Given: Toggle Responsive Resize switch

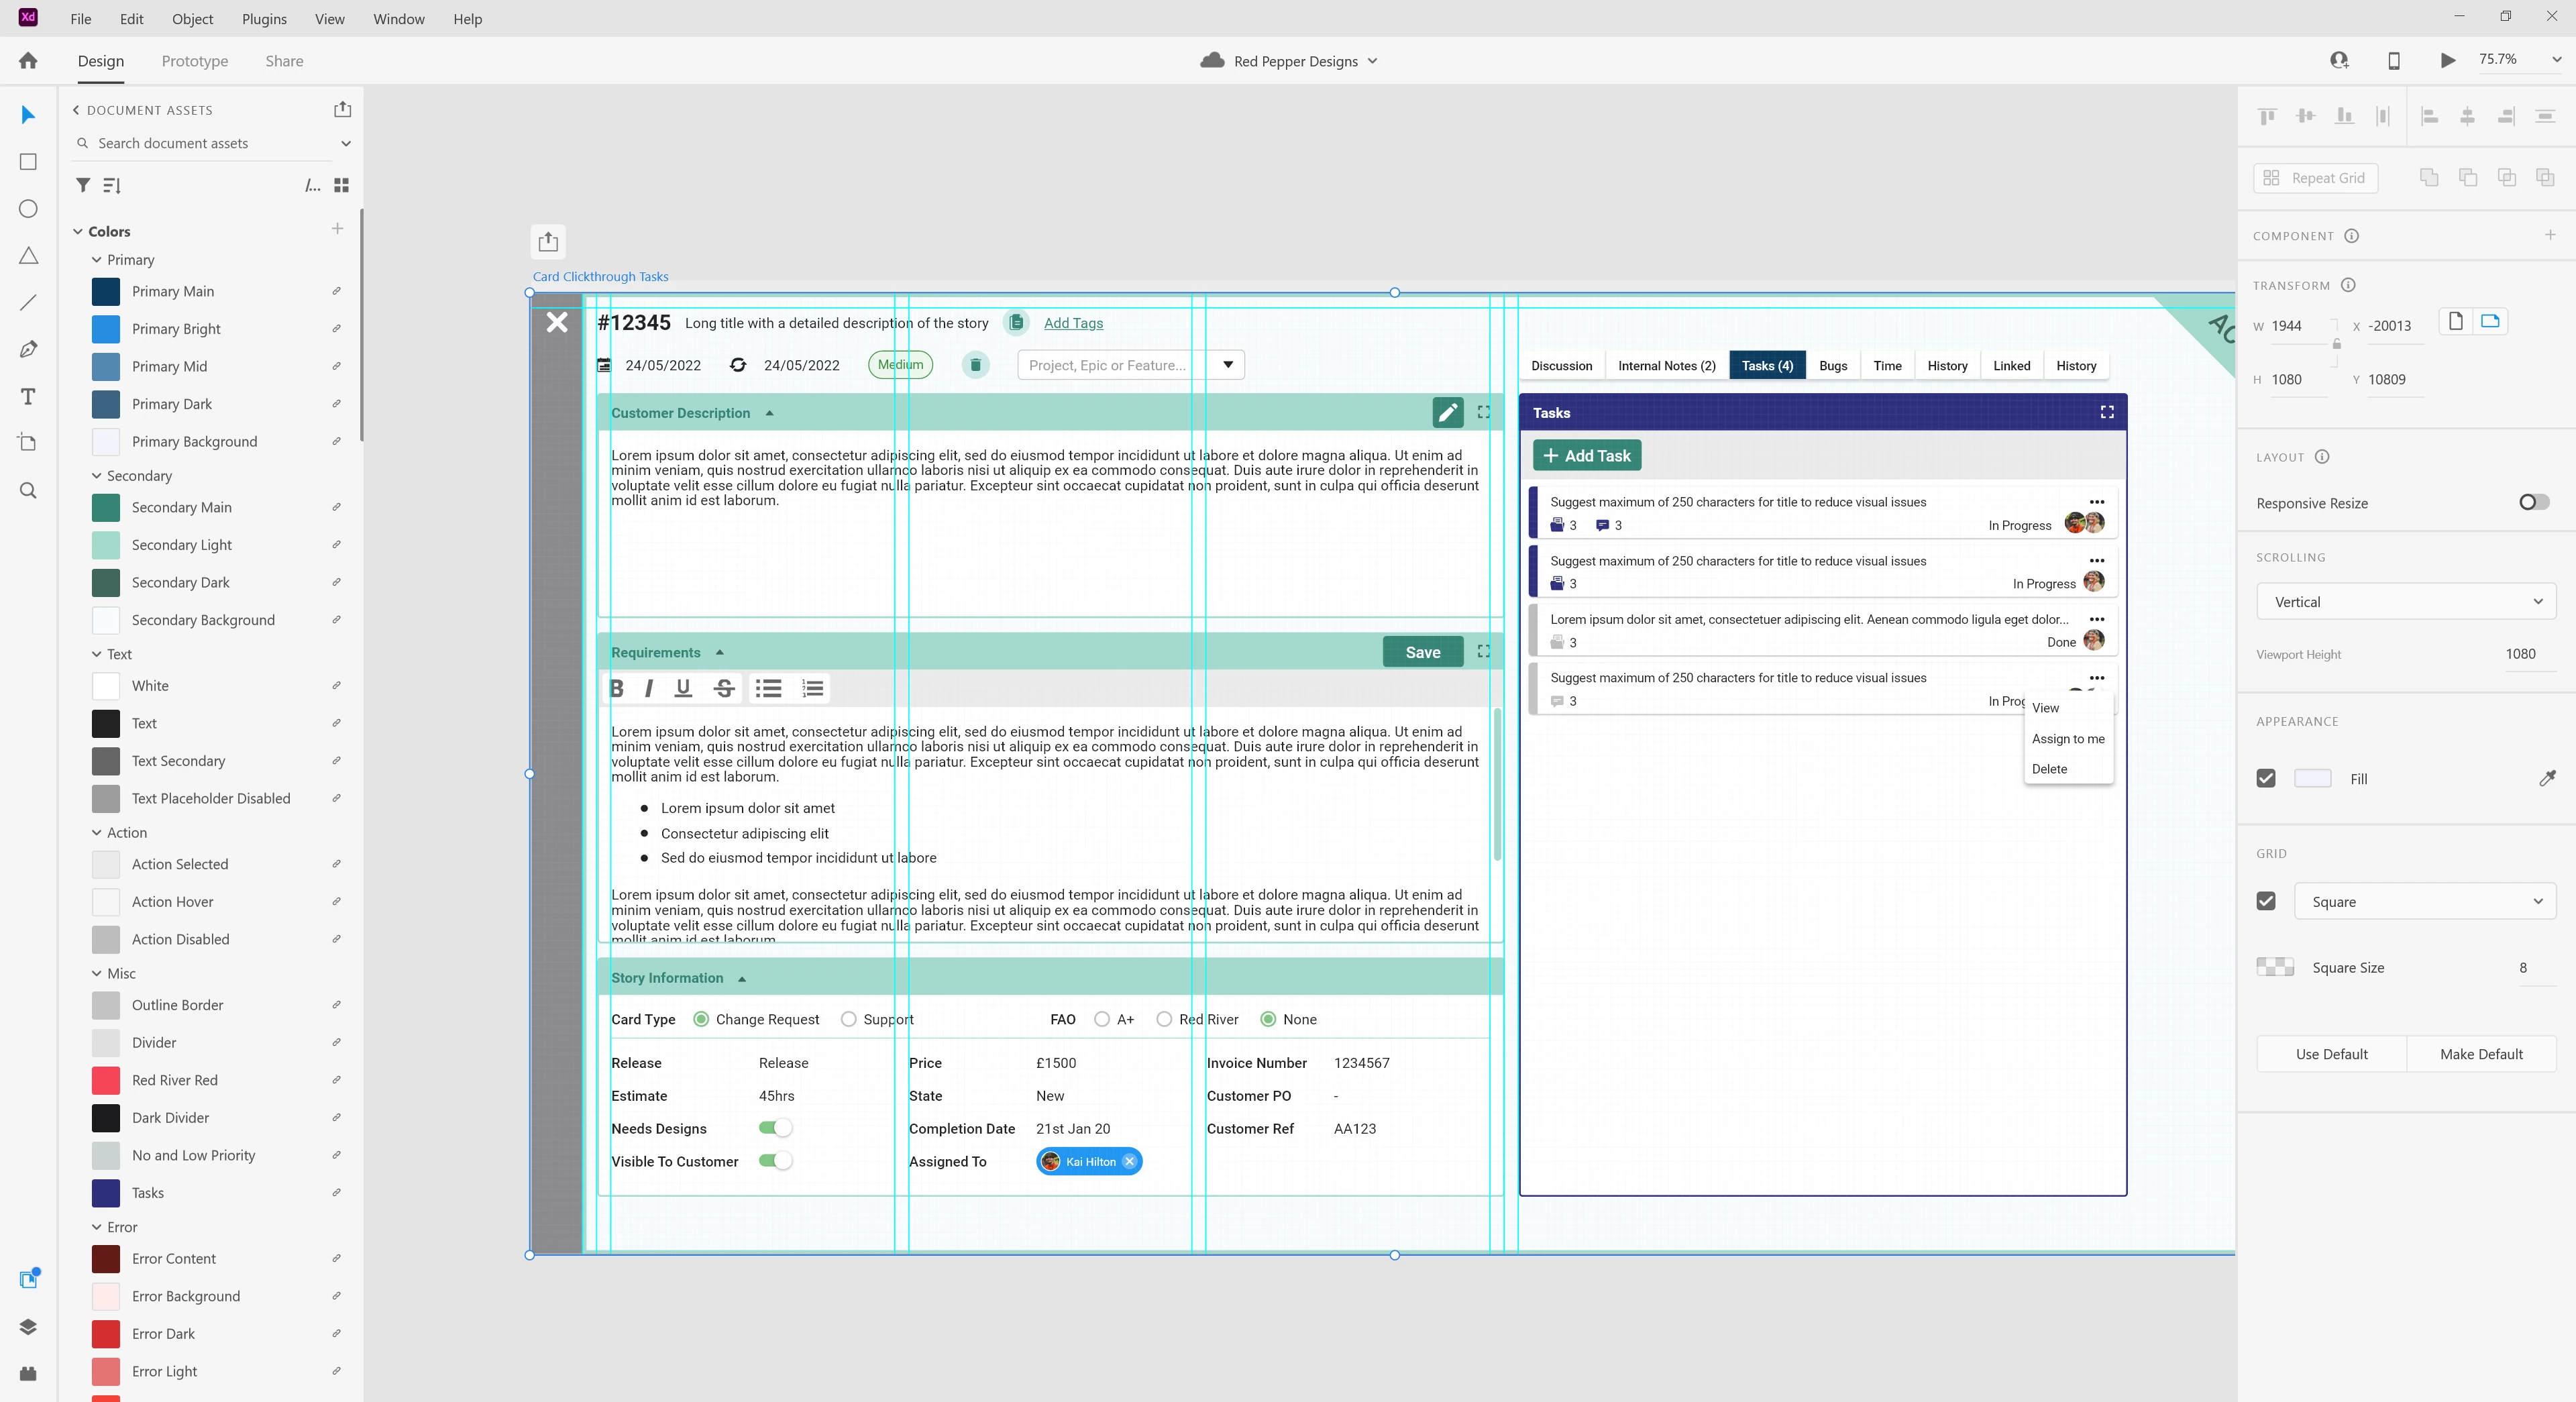Looking at the screenshot, I should pyautogui.click(x=2533, y=502).
